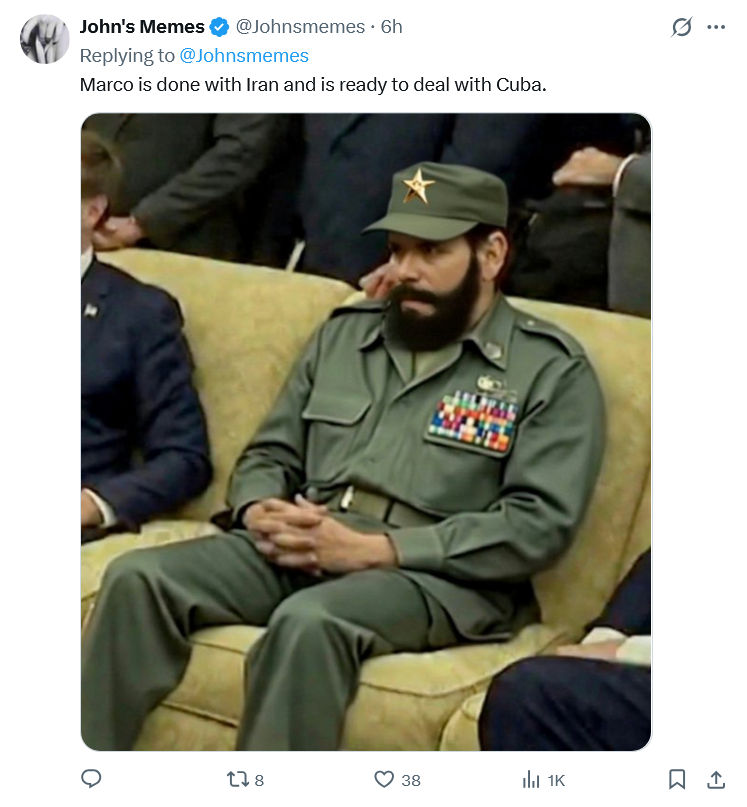Open the tweet via the 6h timestamp

point(392,27)
